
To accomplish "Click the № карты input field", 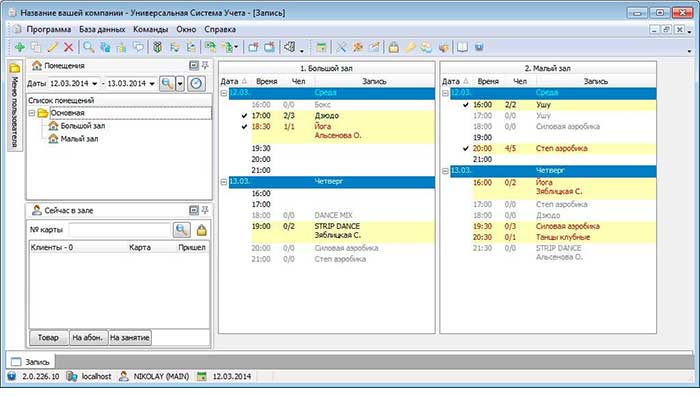I will click(120, 230).
